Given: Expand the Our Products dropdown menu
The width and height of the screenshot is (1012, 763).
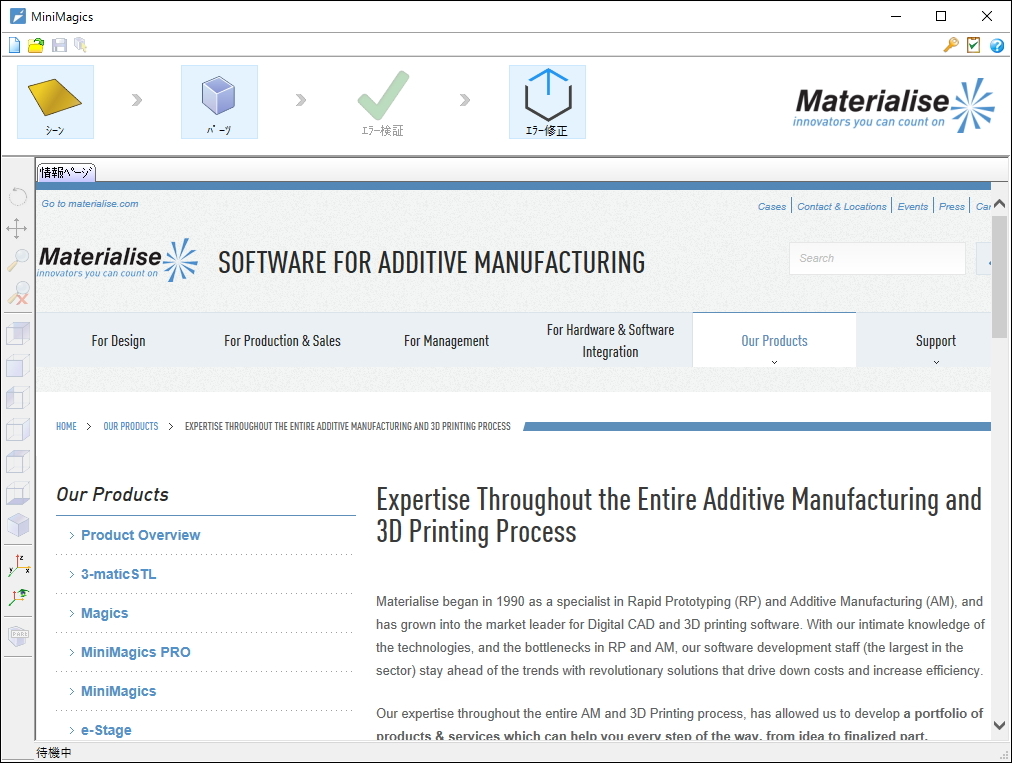Looking at the screenshot, I should (774, 341).
